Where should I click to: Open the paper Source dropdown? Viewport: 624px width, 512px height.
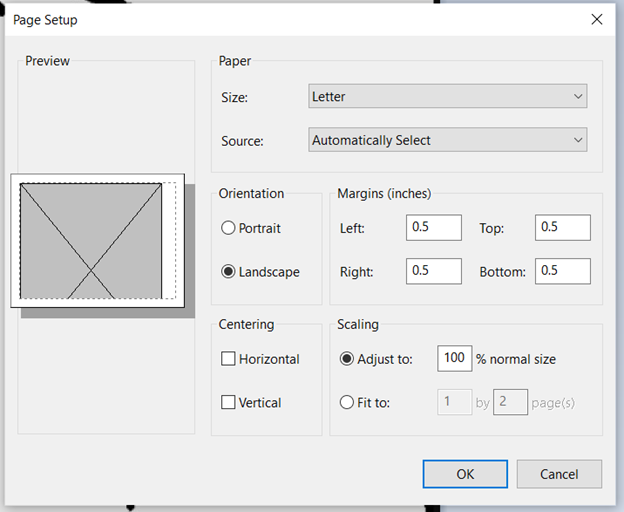point(447,140)
